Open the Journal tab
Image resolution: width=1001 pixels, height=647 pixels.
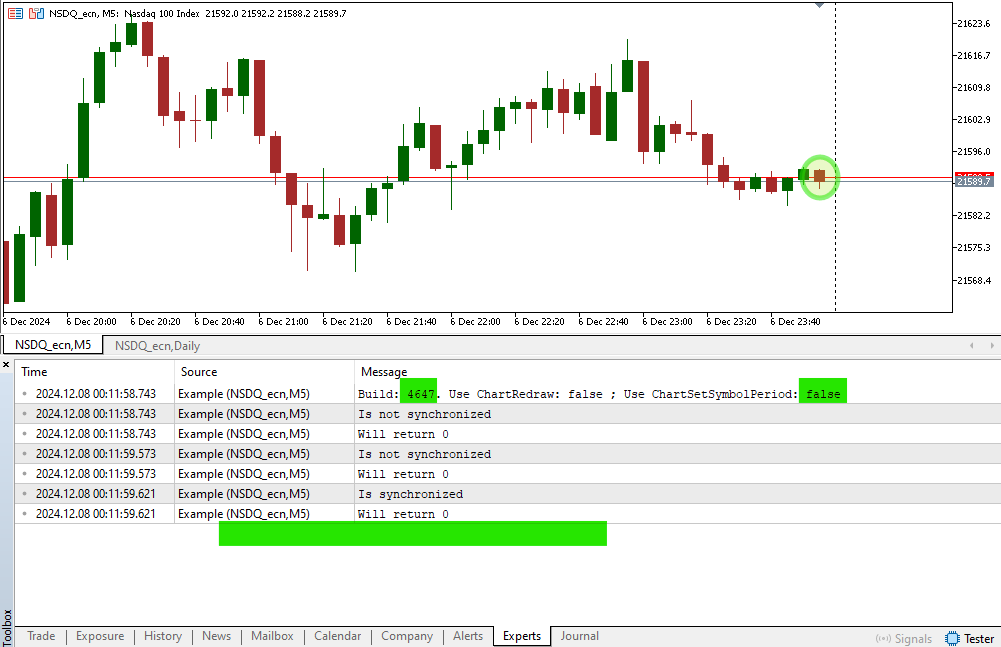click(x=580, y=636)
